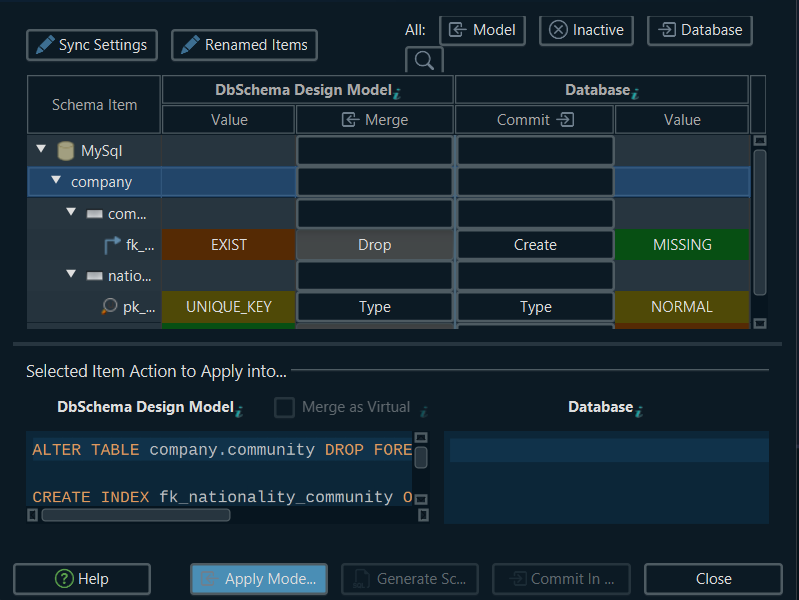The height and width of the screenshot is (600, 799).
Task: Open Sync Settings
Action: [92, 45]
